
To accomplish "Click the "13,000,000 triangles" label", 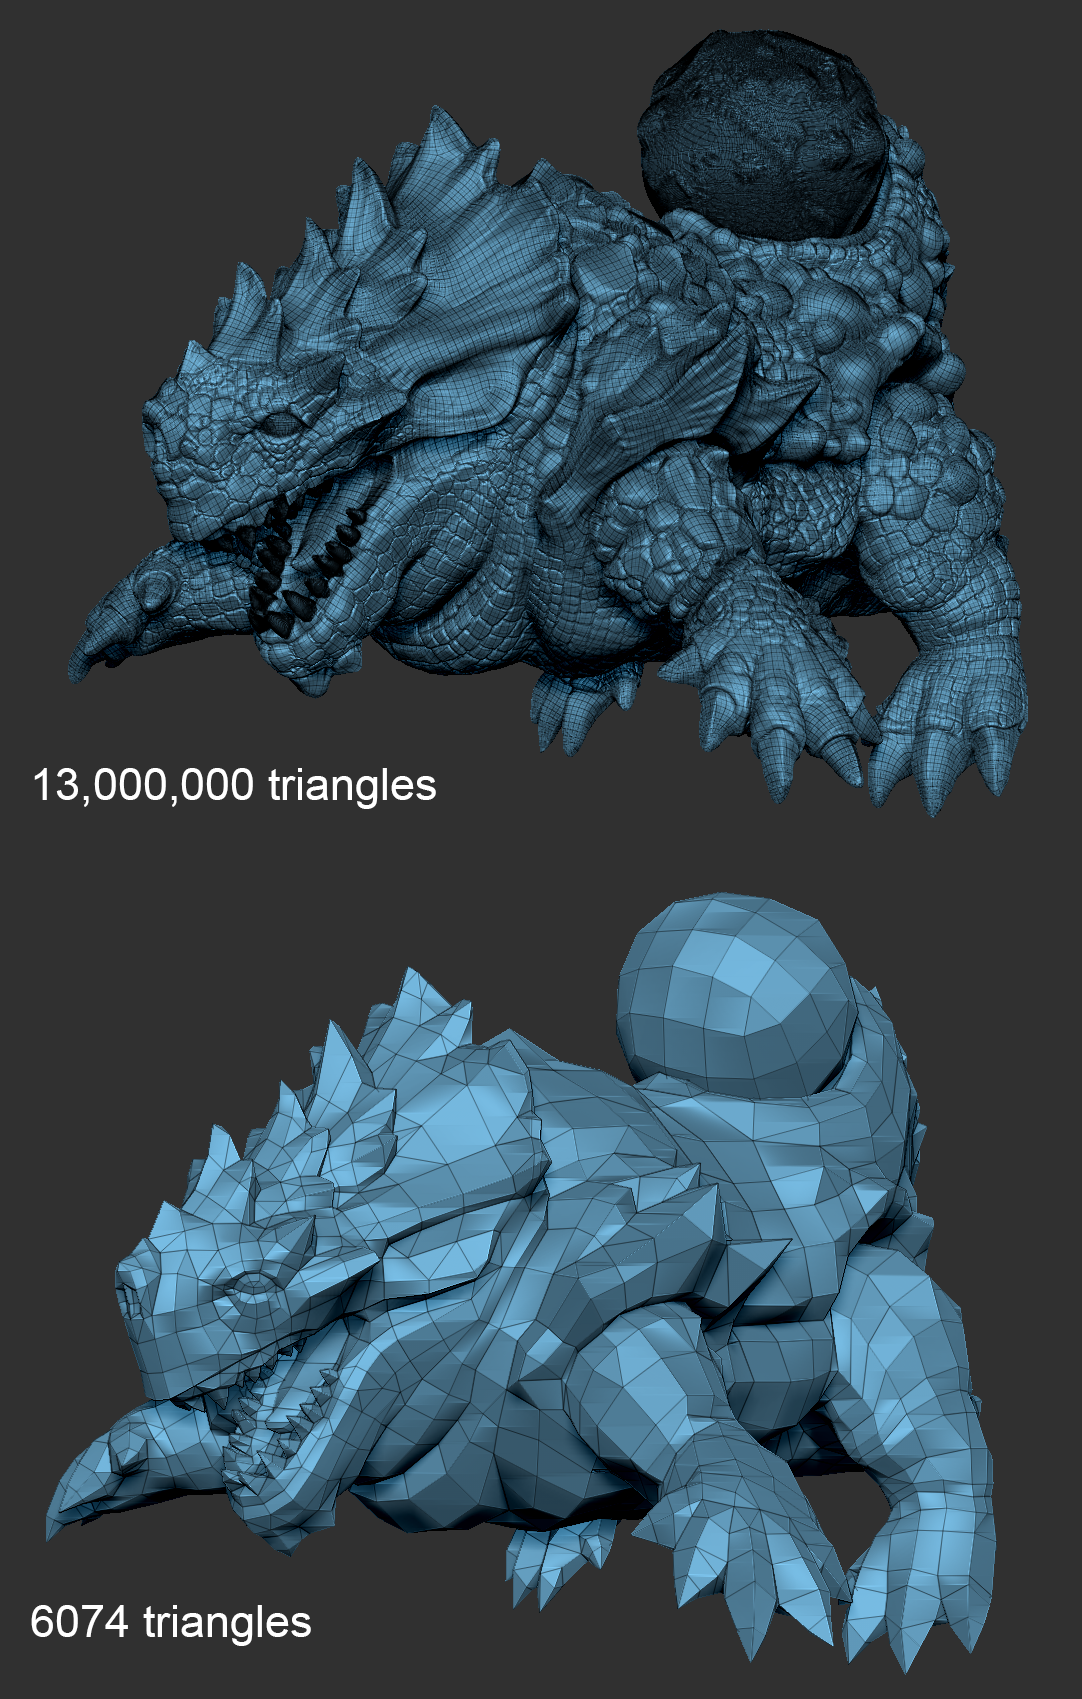I will 234,786.
